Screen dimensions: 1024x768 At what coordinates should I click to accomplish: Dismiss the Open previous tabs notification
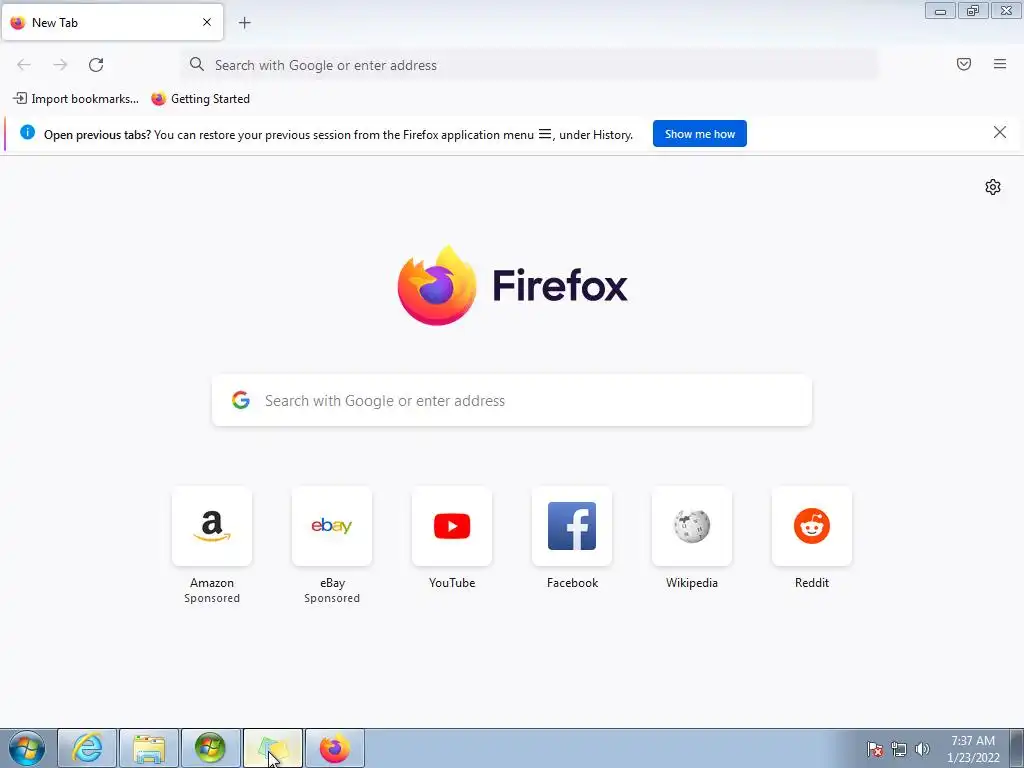click(1000, 133)
